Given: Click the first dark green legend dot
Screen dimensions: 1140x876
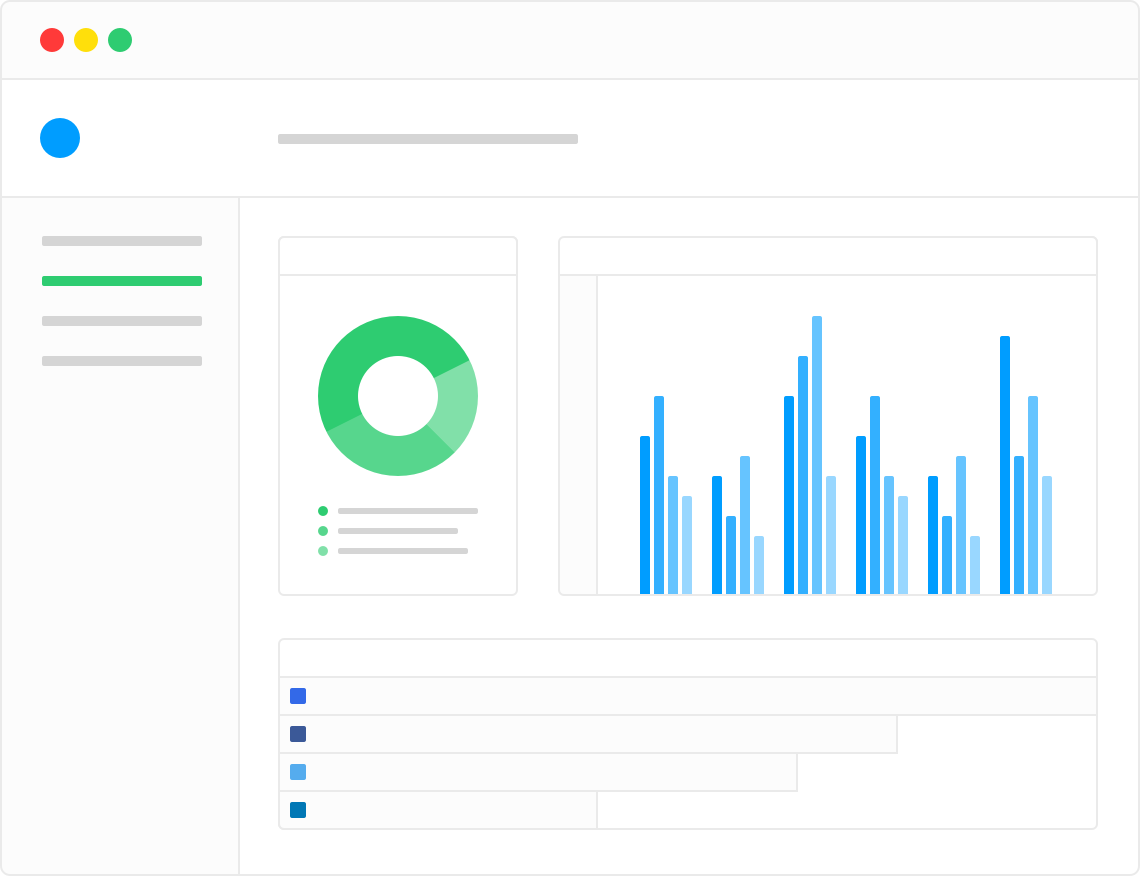Looking at the screenshot, I should pyautogui.click(x=323, y=511).
